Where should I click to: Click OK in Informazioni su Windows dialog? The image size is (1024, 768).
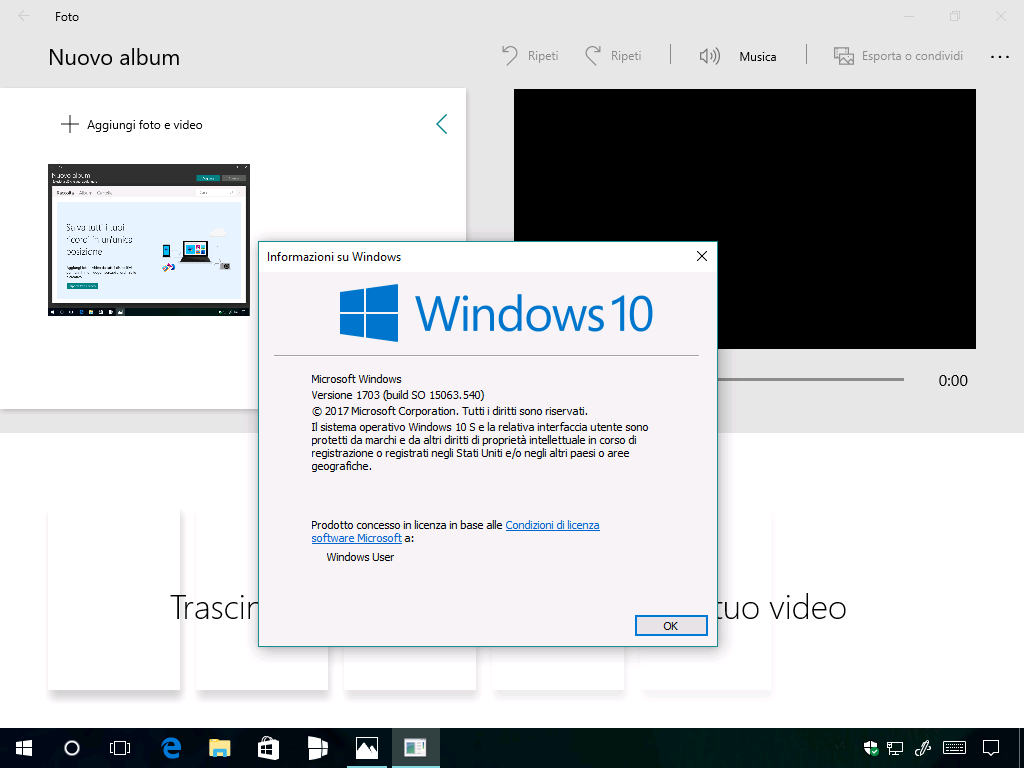(671, 626)
